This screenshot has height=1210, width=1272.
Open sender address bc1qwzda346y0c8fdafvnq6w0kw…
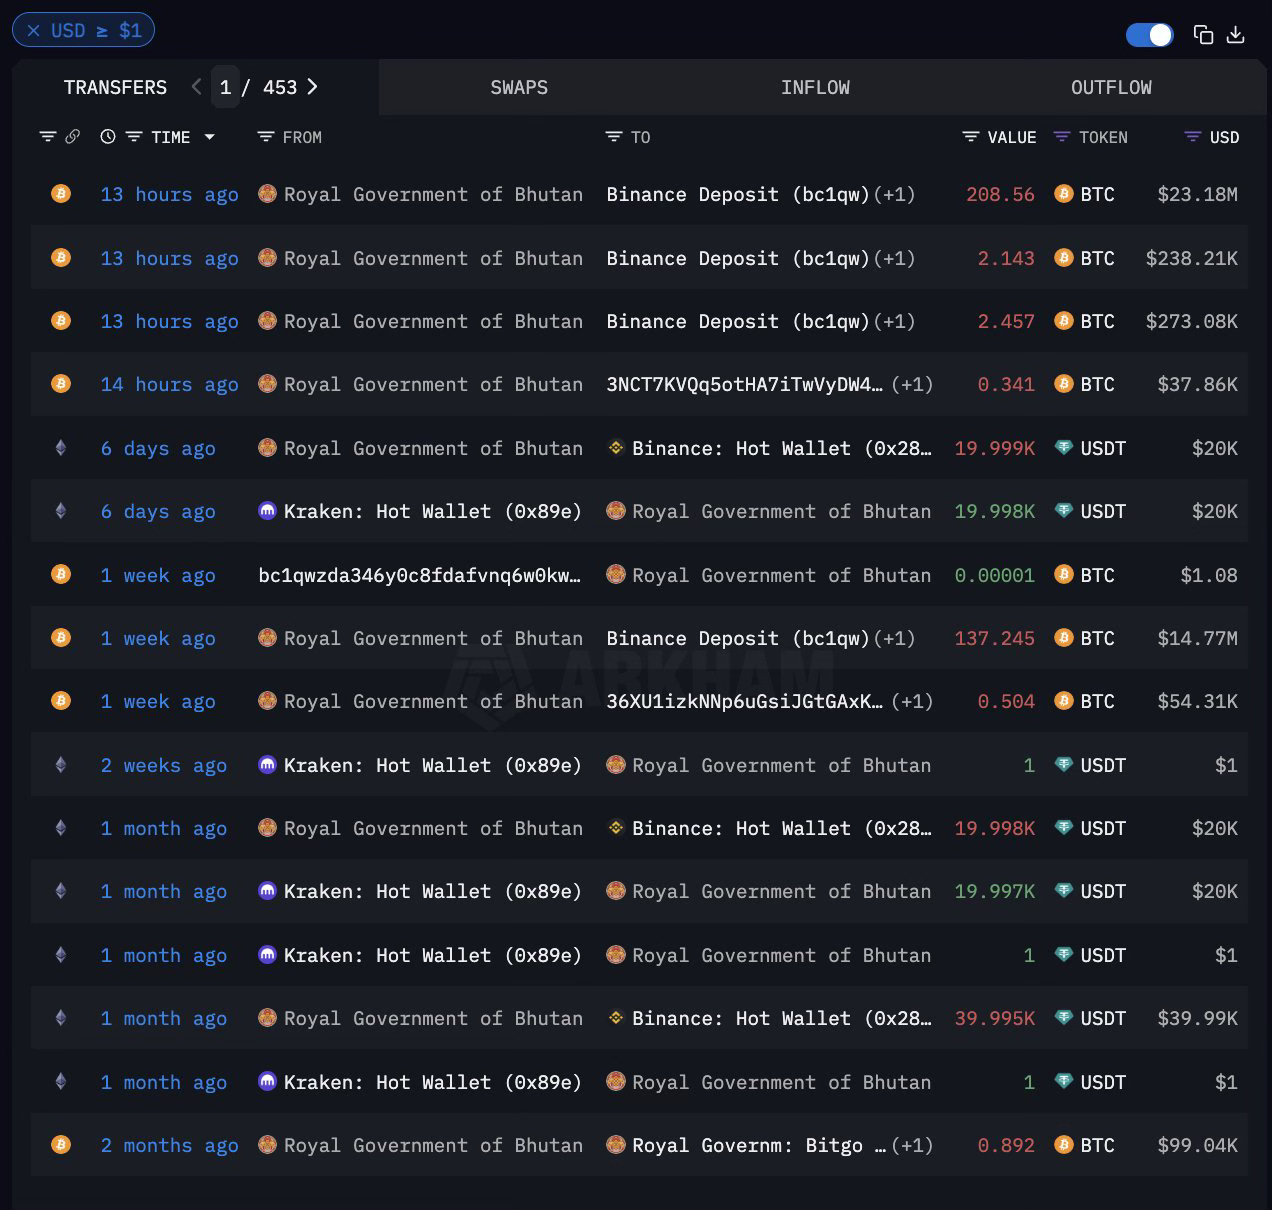(x=419, y=576)
